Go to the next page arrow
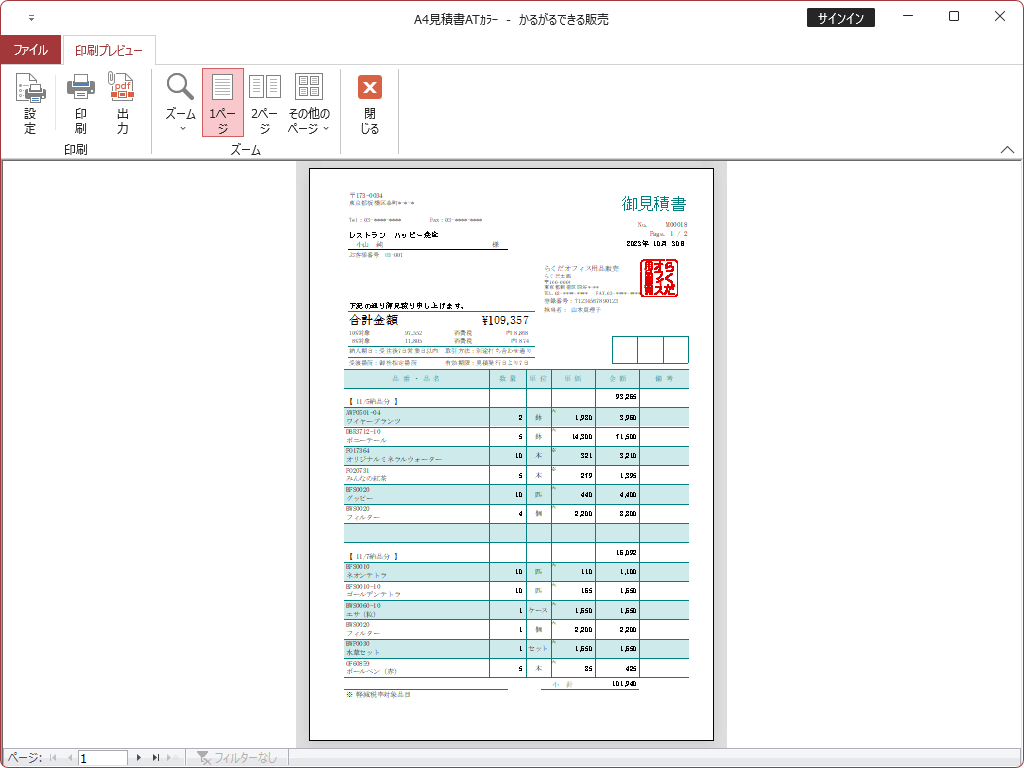Image resolution: width=1024 pixels, height=768 pixels. click(x=139, y=757)
